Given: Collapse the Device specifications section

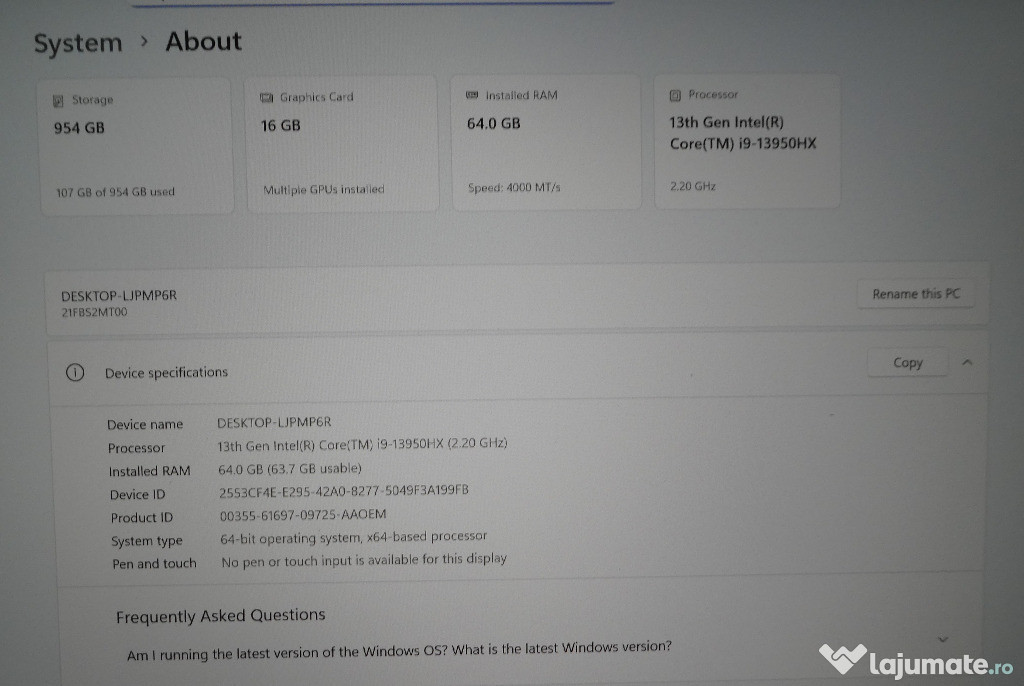Looking at the screenshot, I should (x=967, y=363).
